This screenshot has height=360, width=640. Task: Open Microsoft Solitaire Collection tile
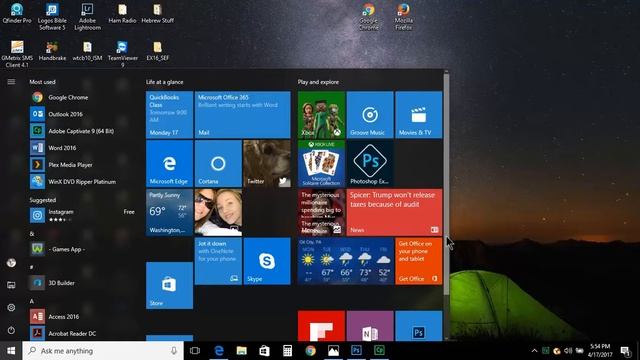[321, 163]
